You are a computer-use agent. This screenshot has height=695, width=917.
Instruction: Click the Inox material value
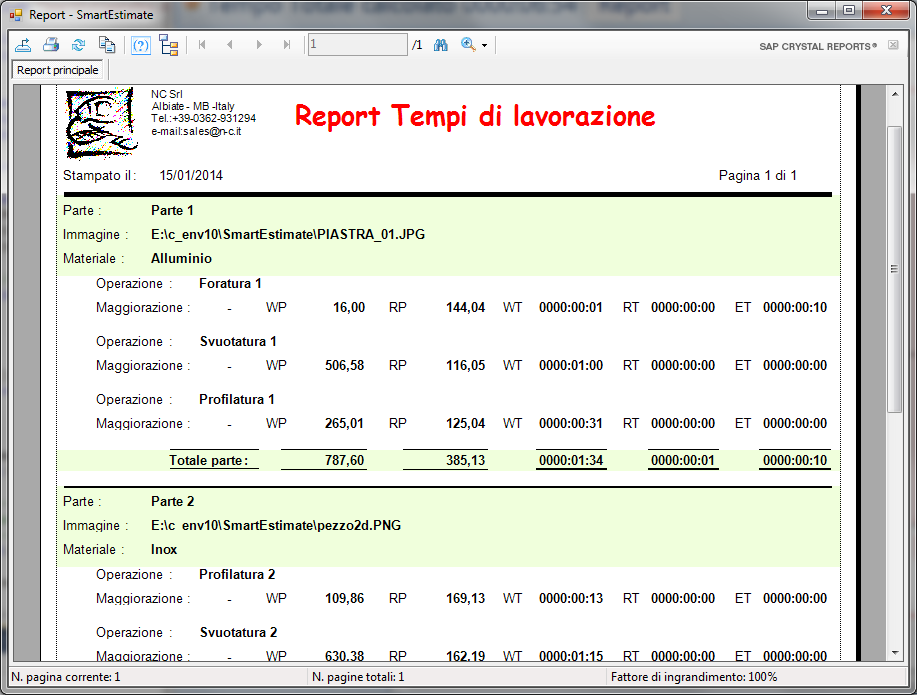click(164, 549)
